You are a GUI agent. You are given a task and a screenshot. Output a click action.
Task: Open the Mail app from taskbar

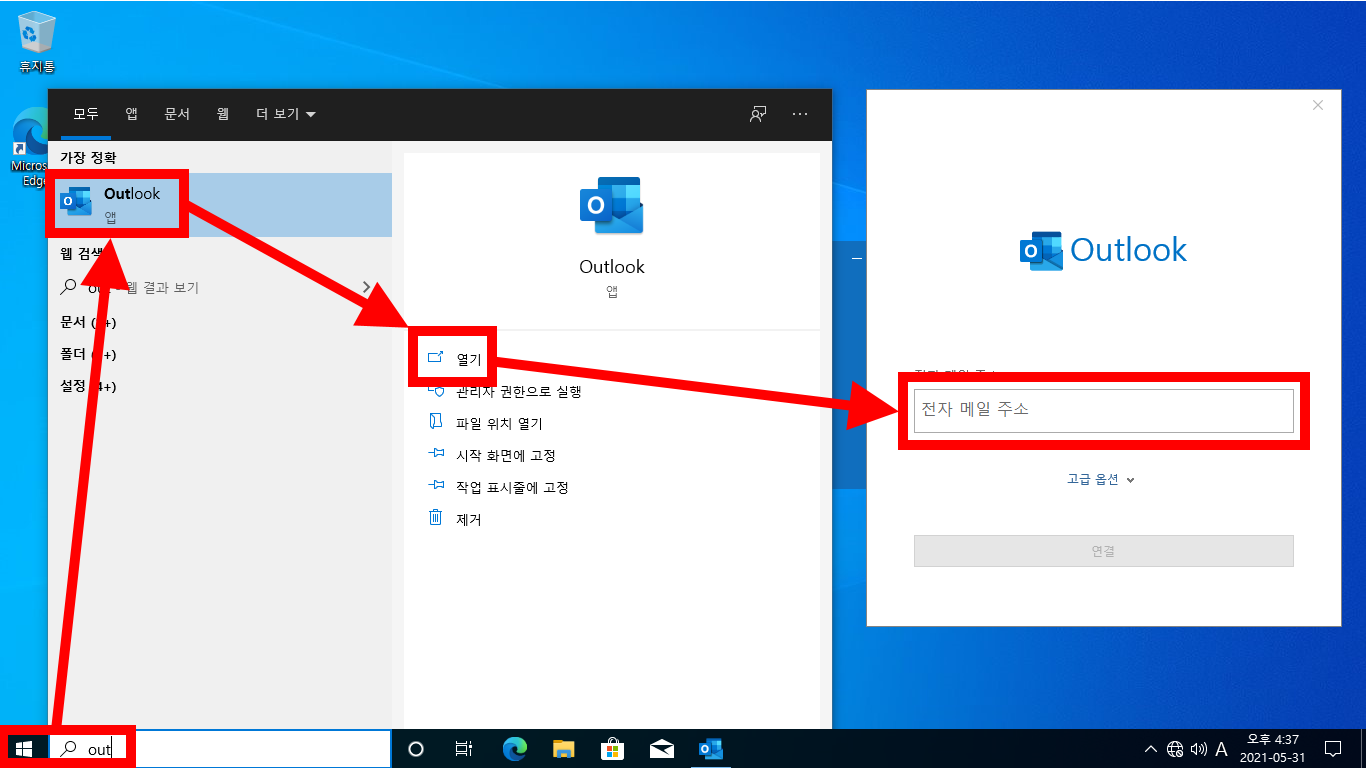pos(661,748)
